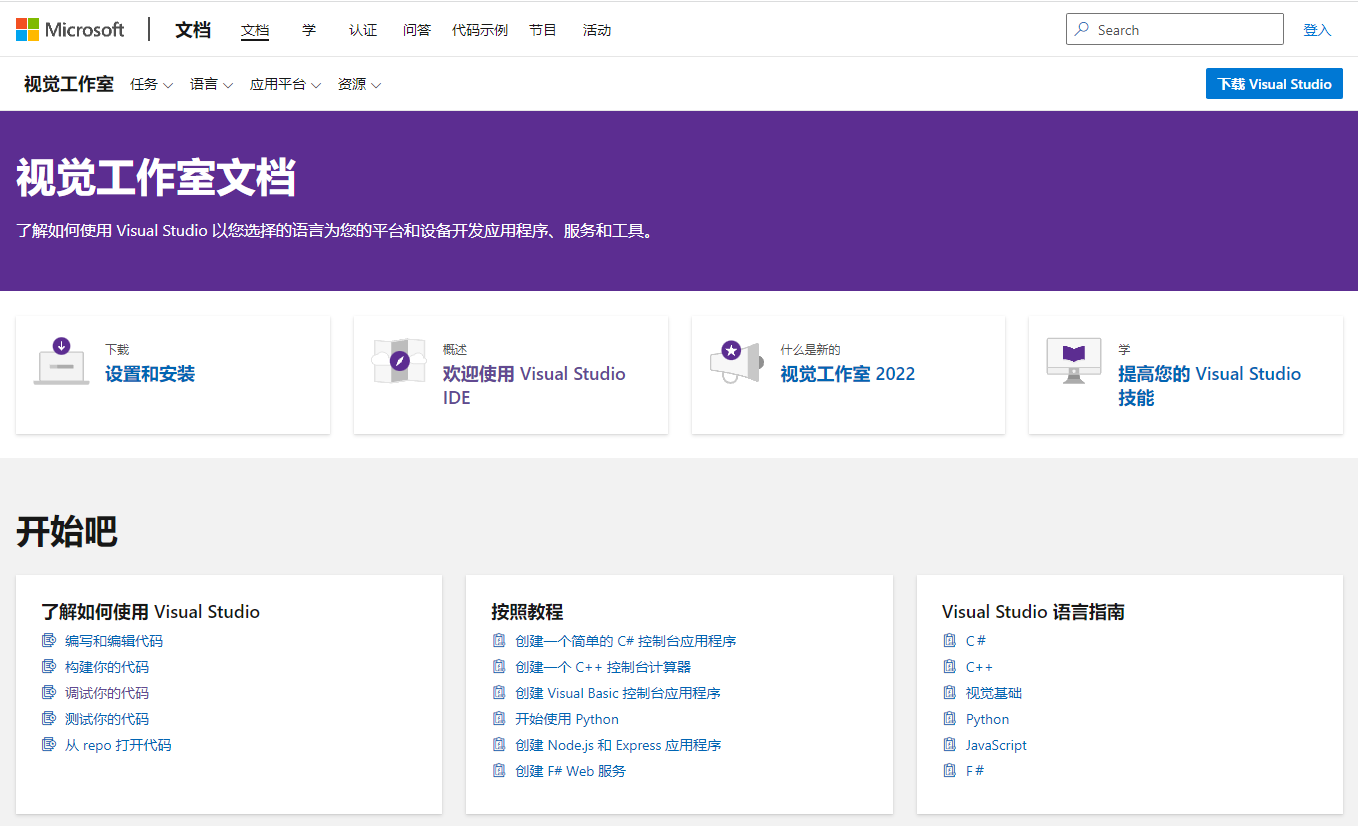
Task: Click the document icon beside 编写和编辑代码
Action: [49, 641]
